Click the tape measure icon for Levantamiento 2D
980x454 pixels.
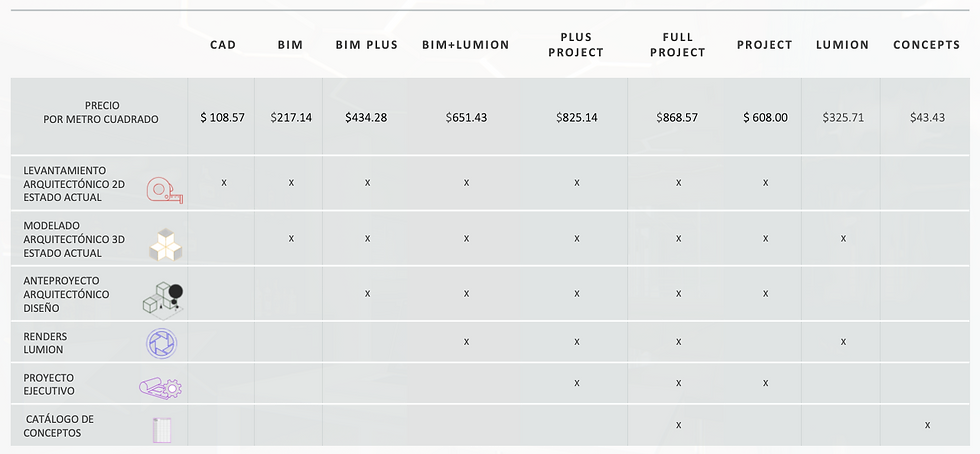click(x=165, y=190)
